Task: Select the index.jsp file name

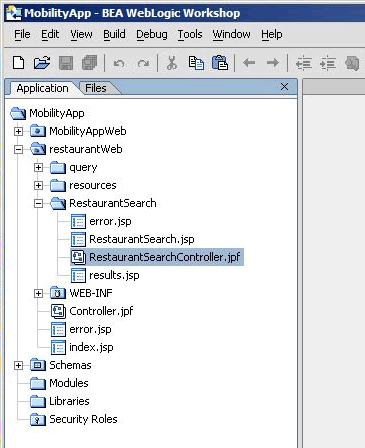Action: pos(91,347)
